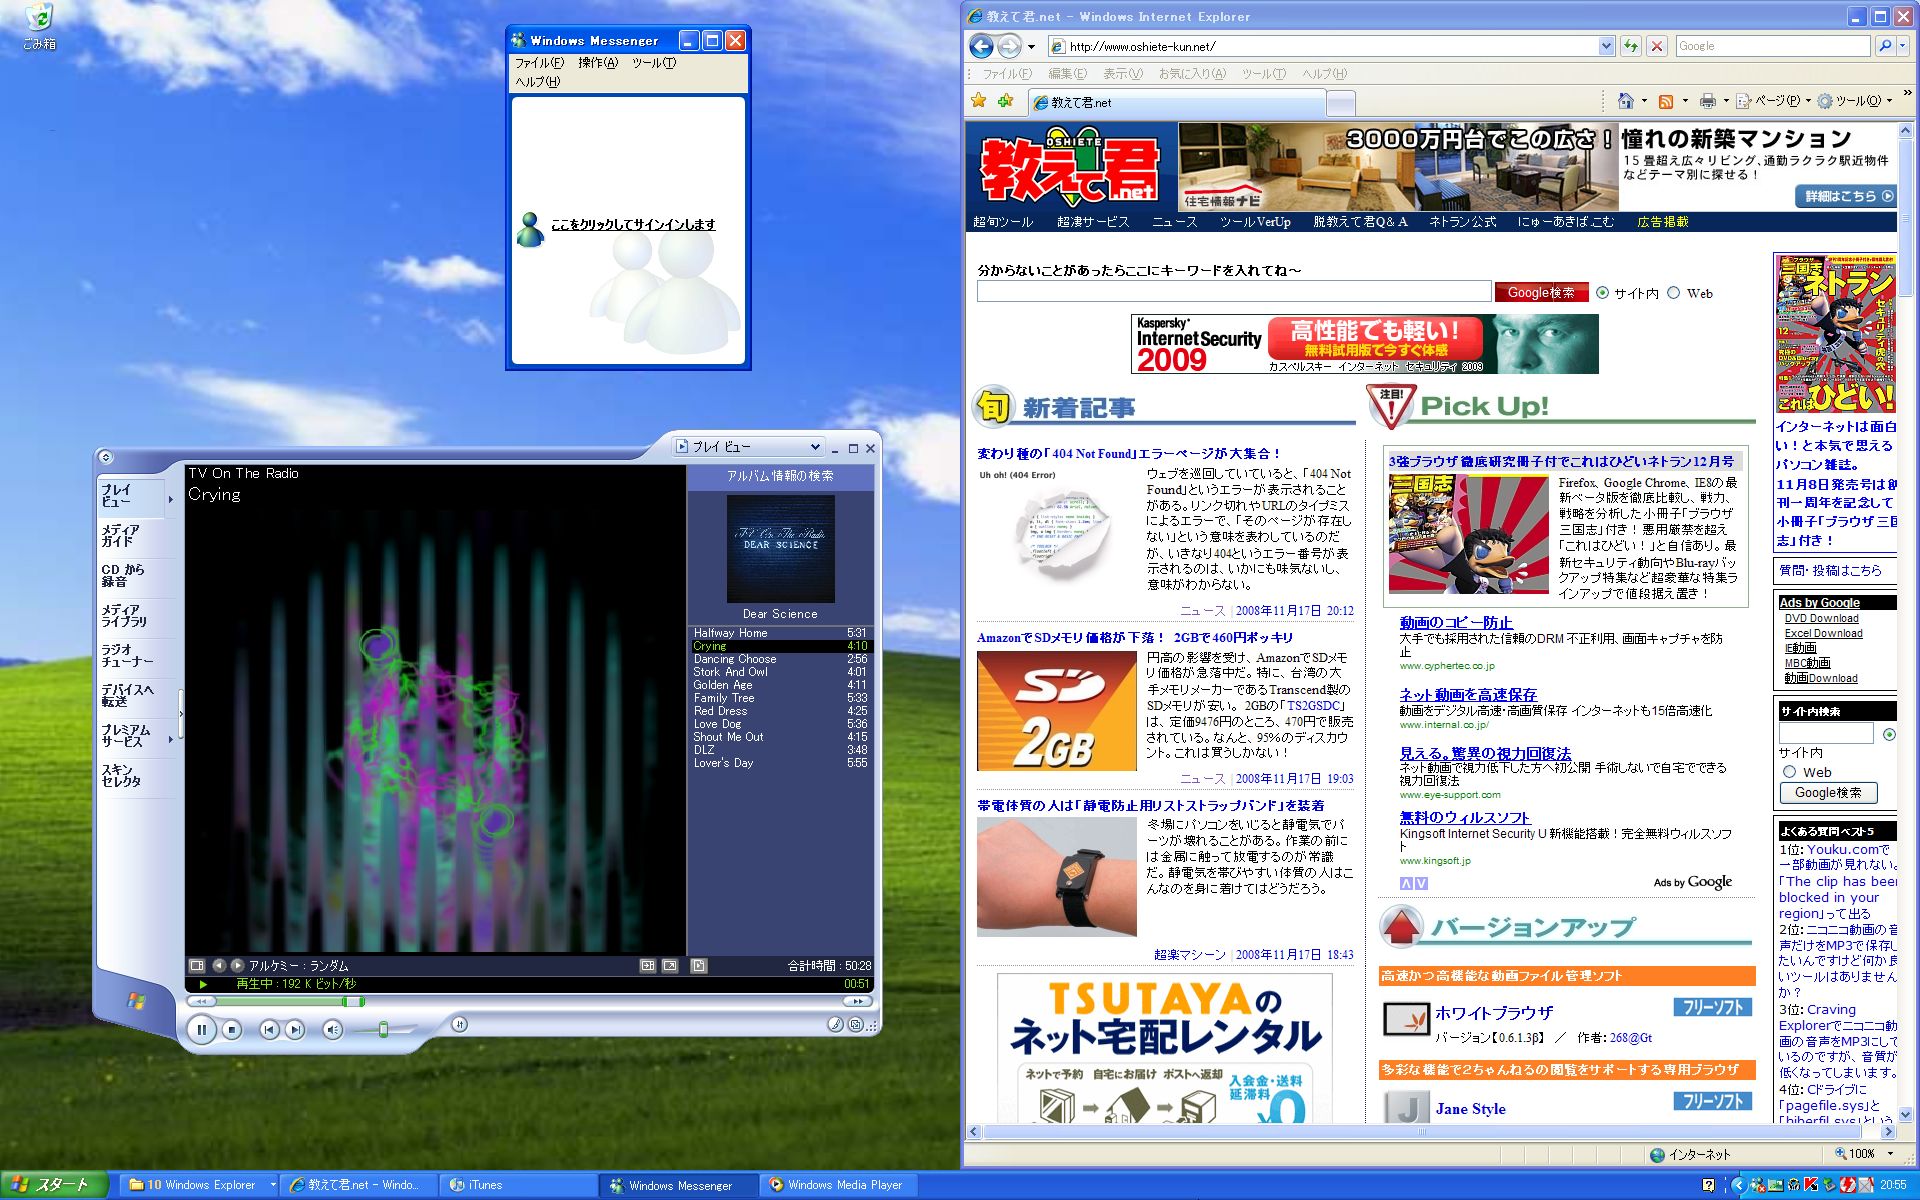Stop page loading with the red X

pos(1657,46)
